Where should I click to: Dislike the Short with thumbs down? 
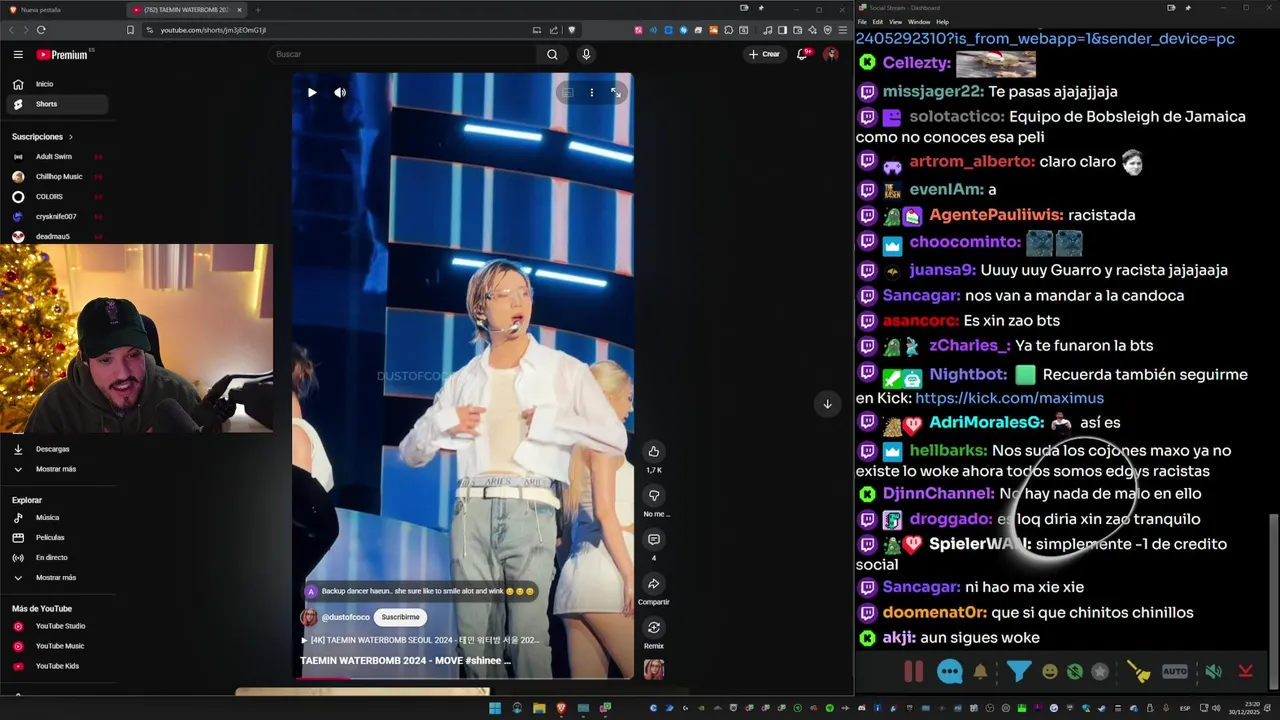click(x=653, y=496)
